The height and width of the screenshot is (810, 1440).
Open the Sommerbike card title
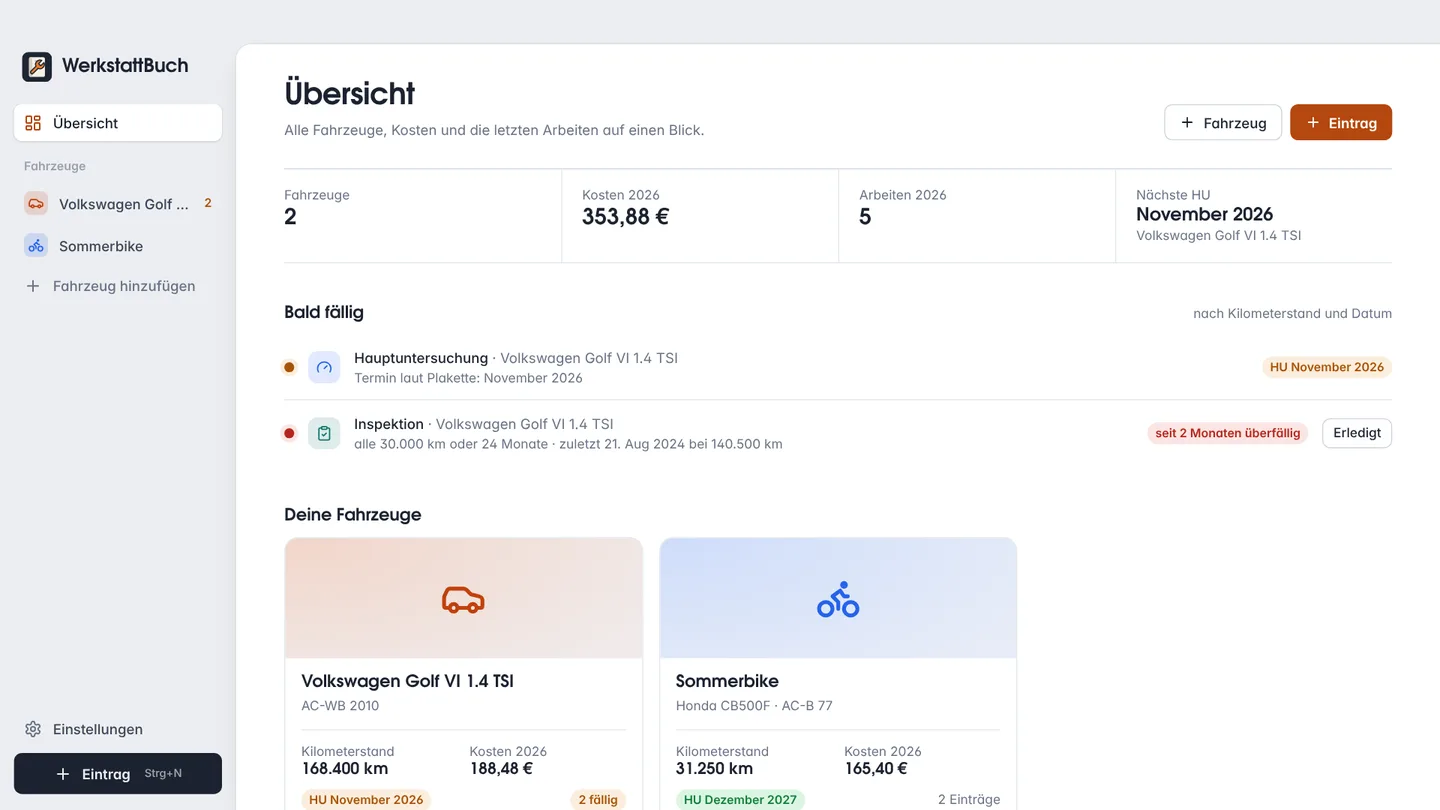pos(727,681)
